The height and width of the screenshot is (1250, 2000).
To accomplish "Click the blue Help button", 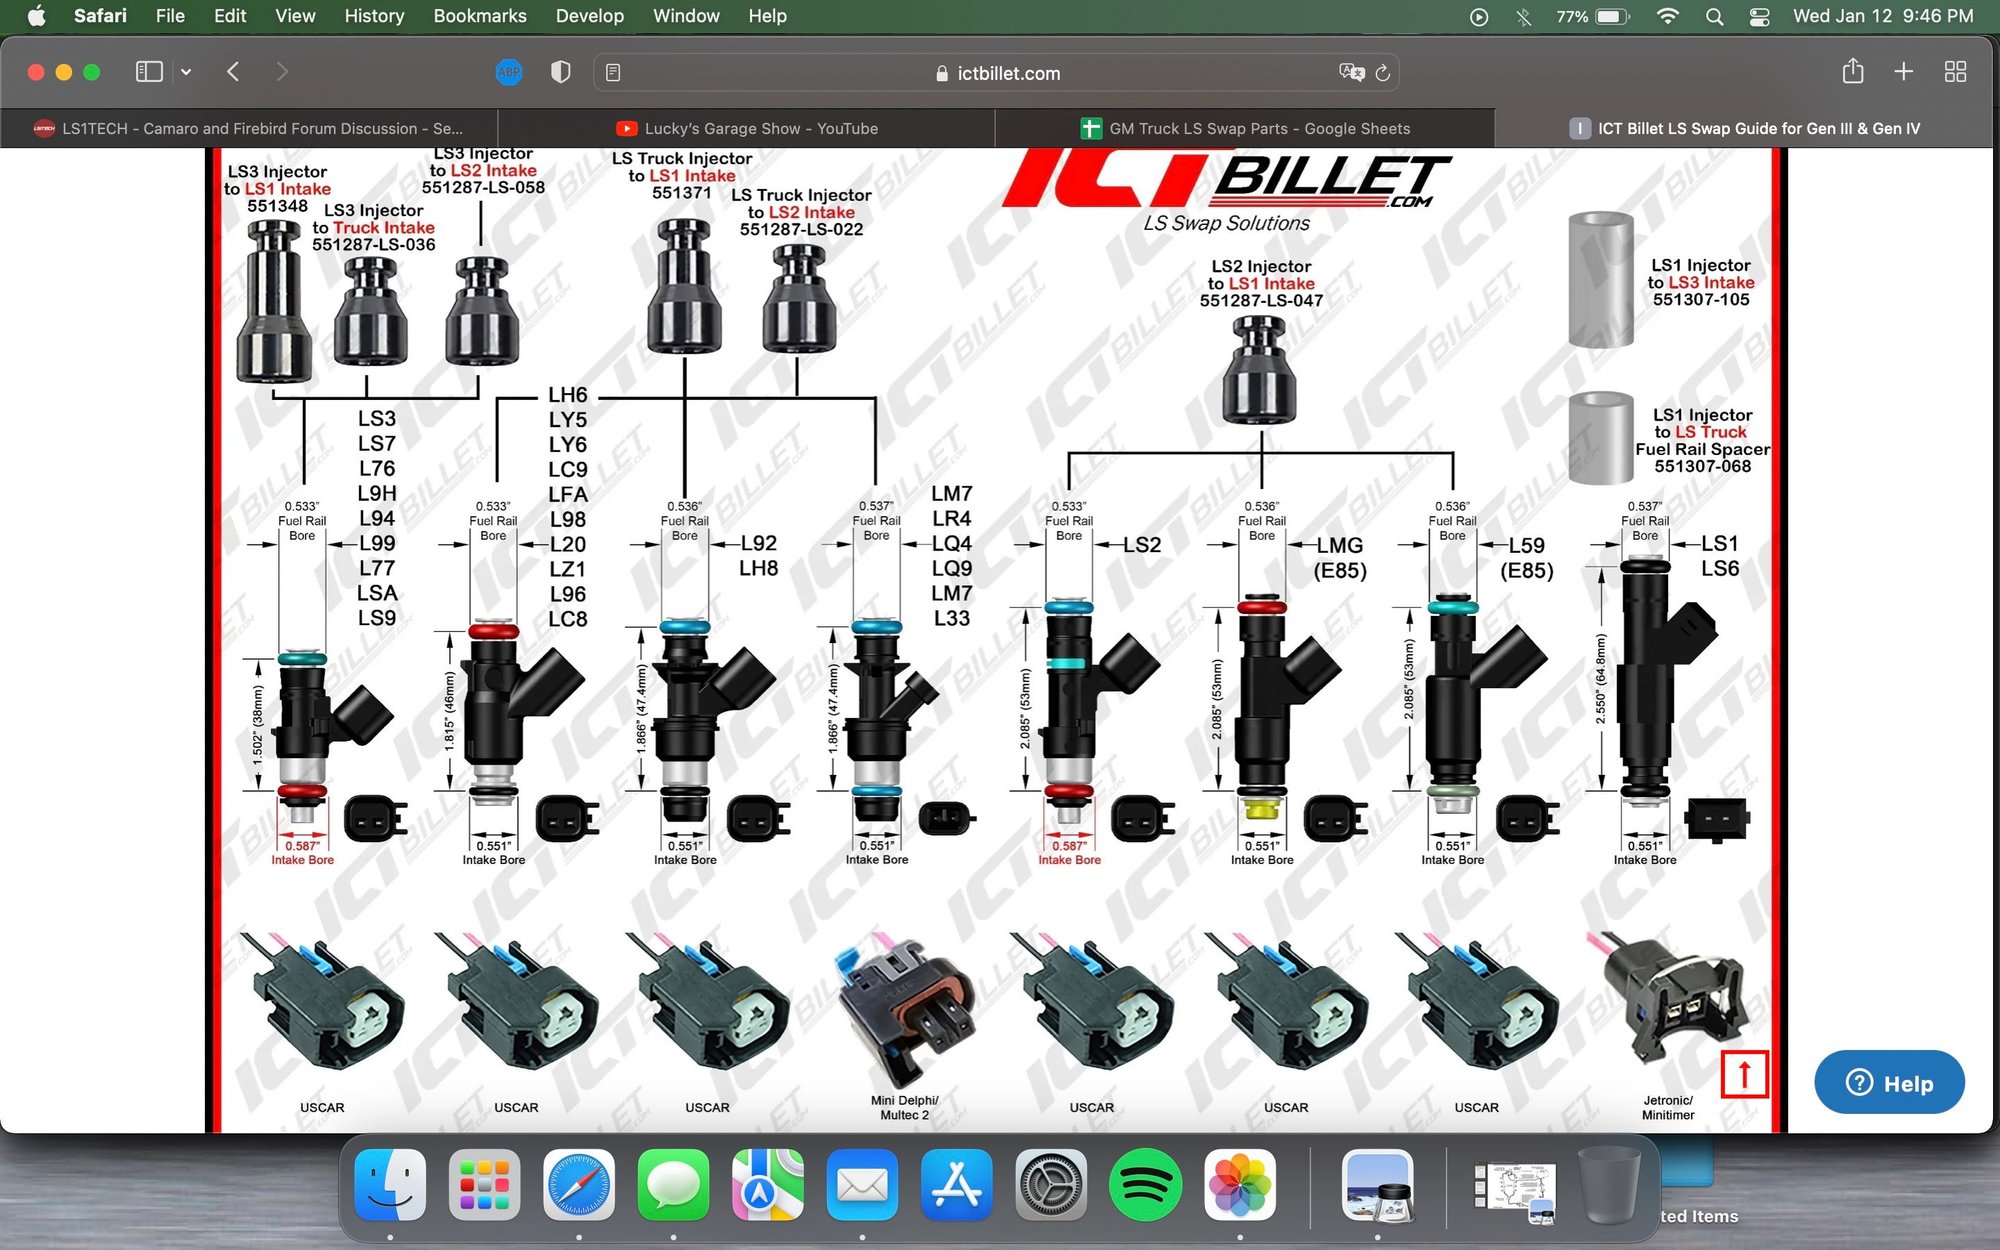I will click(1888, 1083).
